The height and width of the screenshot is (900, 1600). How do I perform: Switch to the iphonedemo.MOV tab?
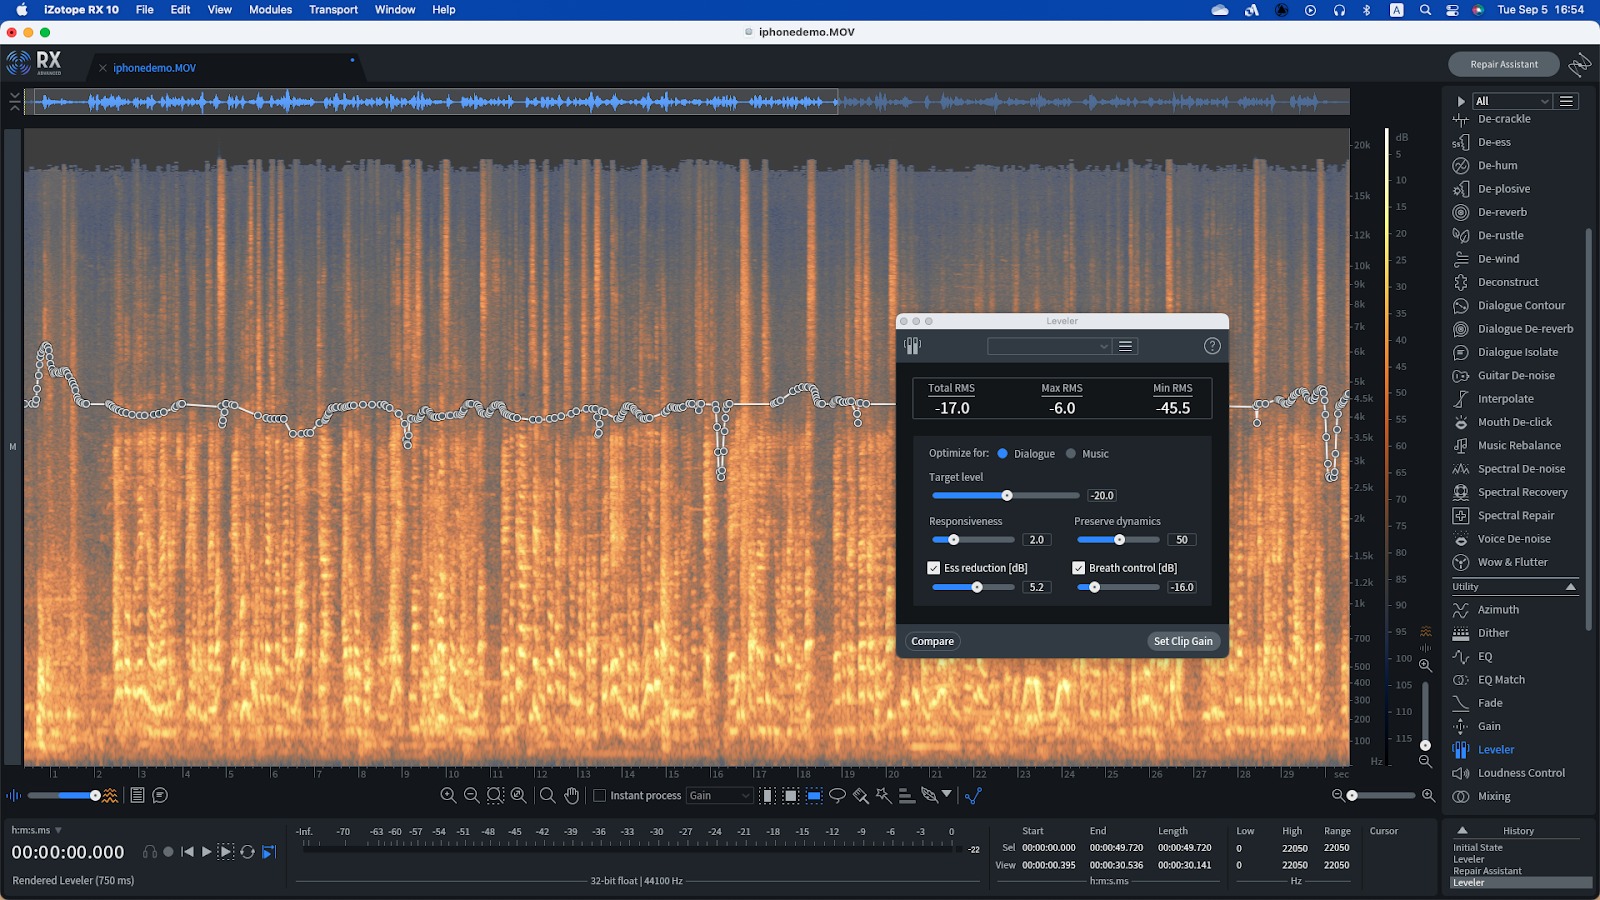(154, 68)
